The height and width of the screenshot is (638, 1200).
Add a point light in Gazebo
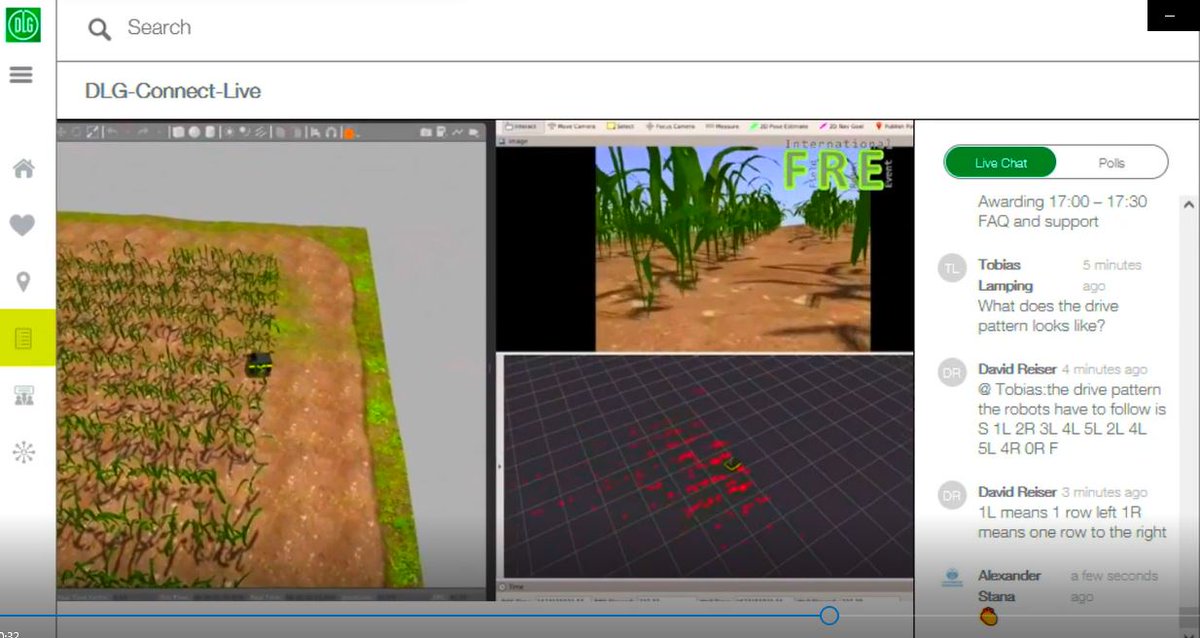[x=229, y=132]
